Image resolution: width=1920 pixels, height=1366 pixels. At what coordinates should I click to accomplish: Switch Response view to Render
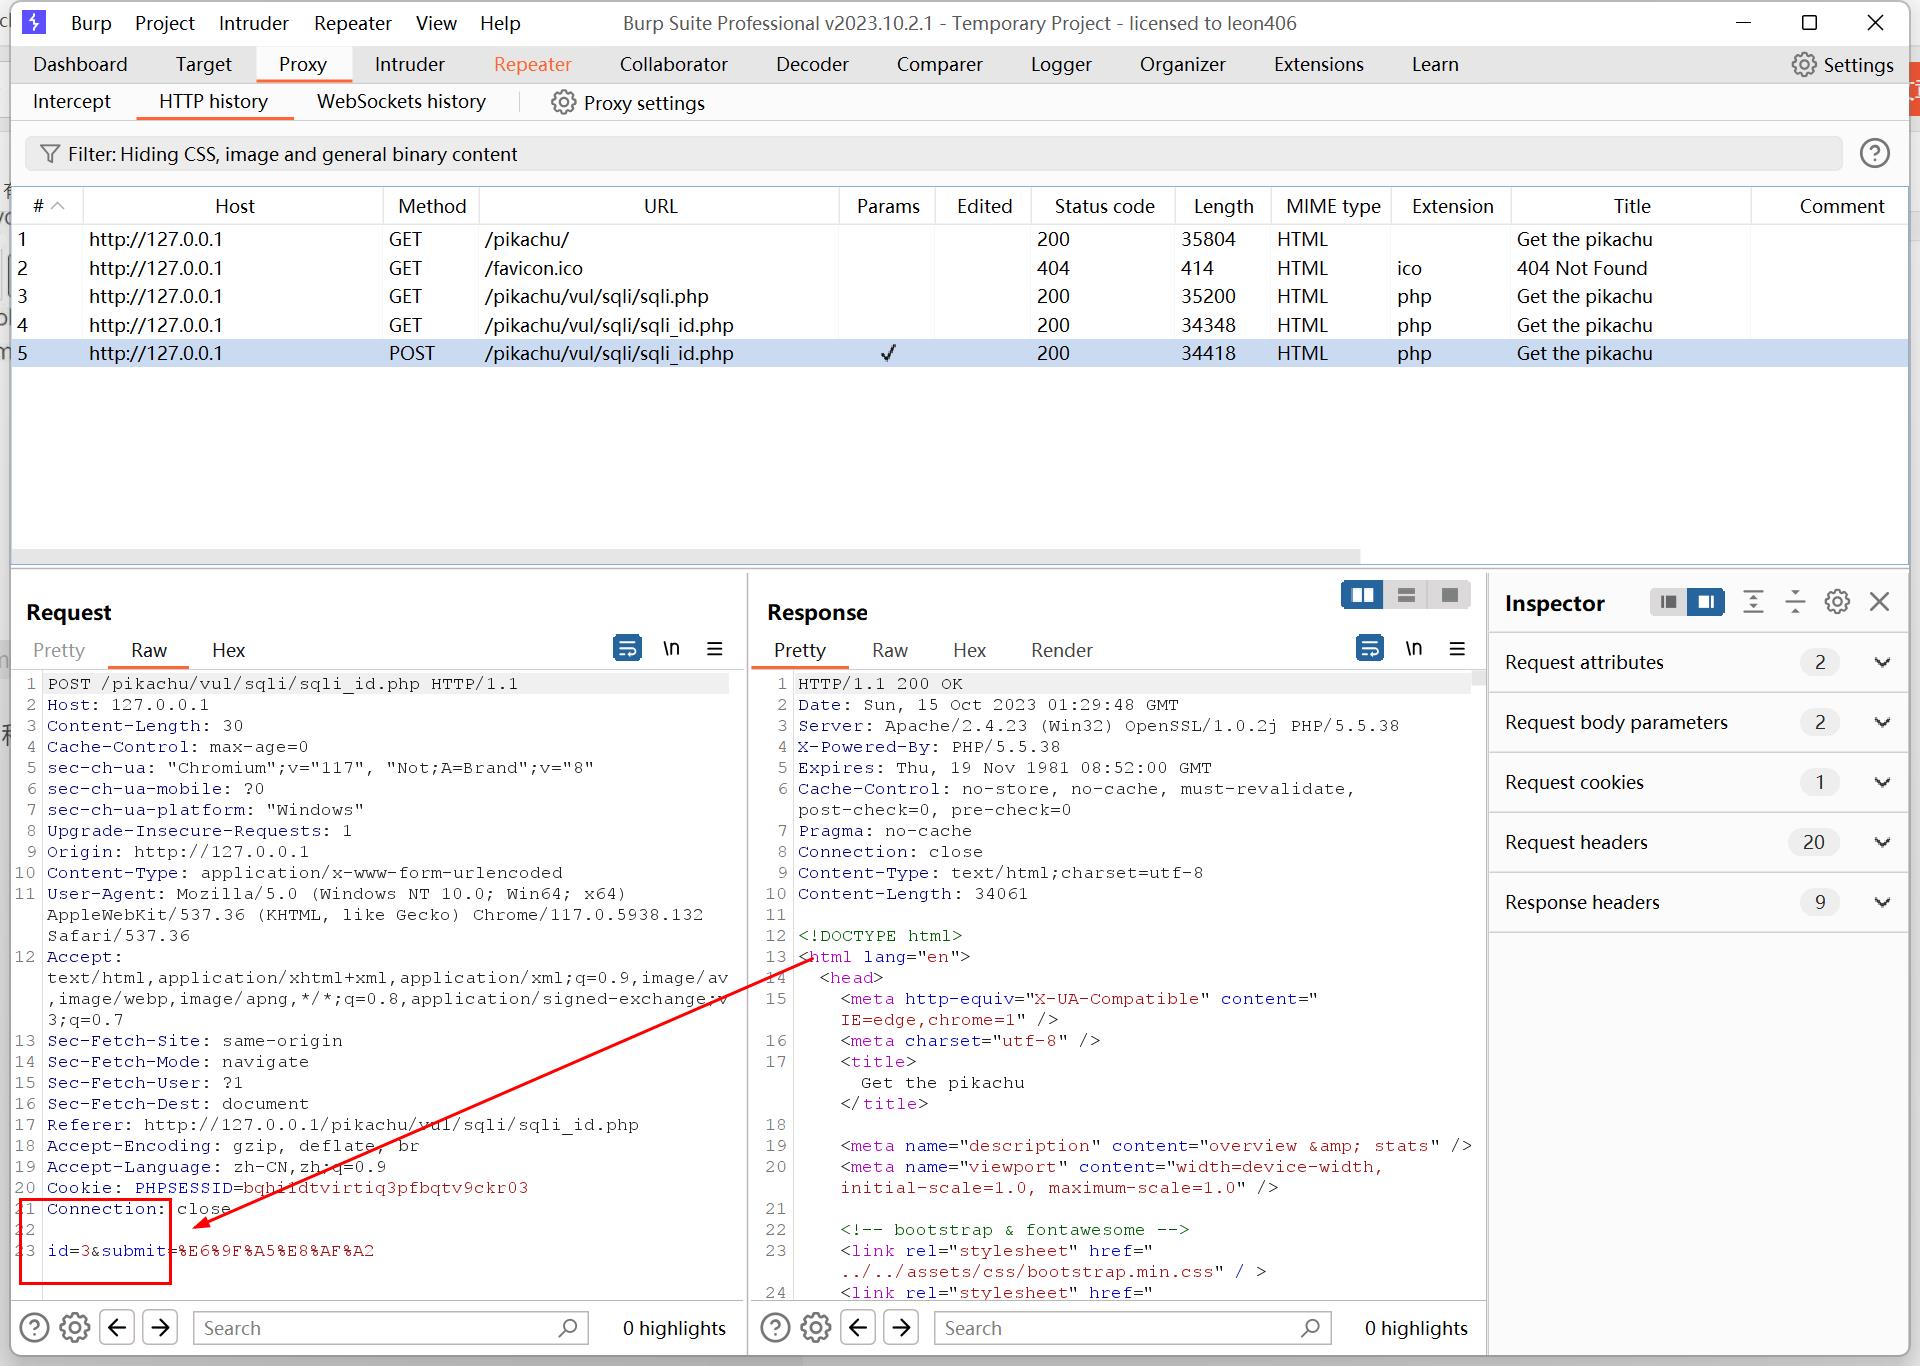click(x=1062, y=650)
